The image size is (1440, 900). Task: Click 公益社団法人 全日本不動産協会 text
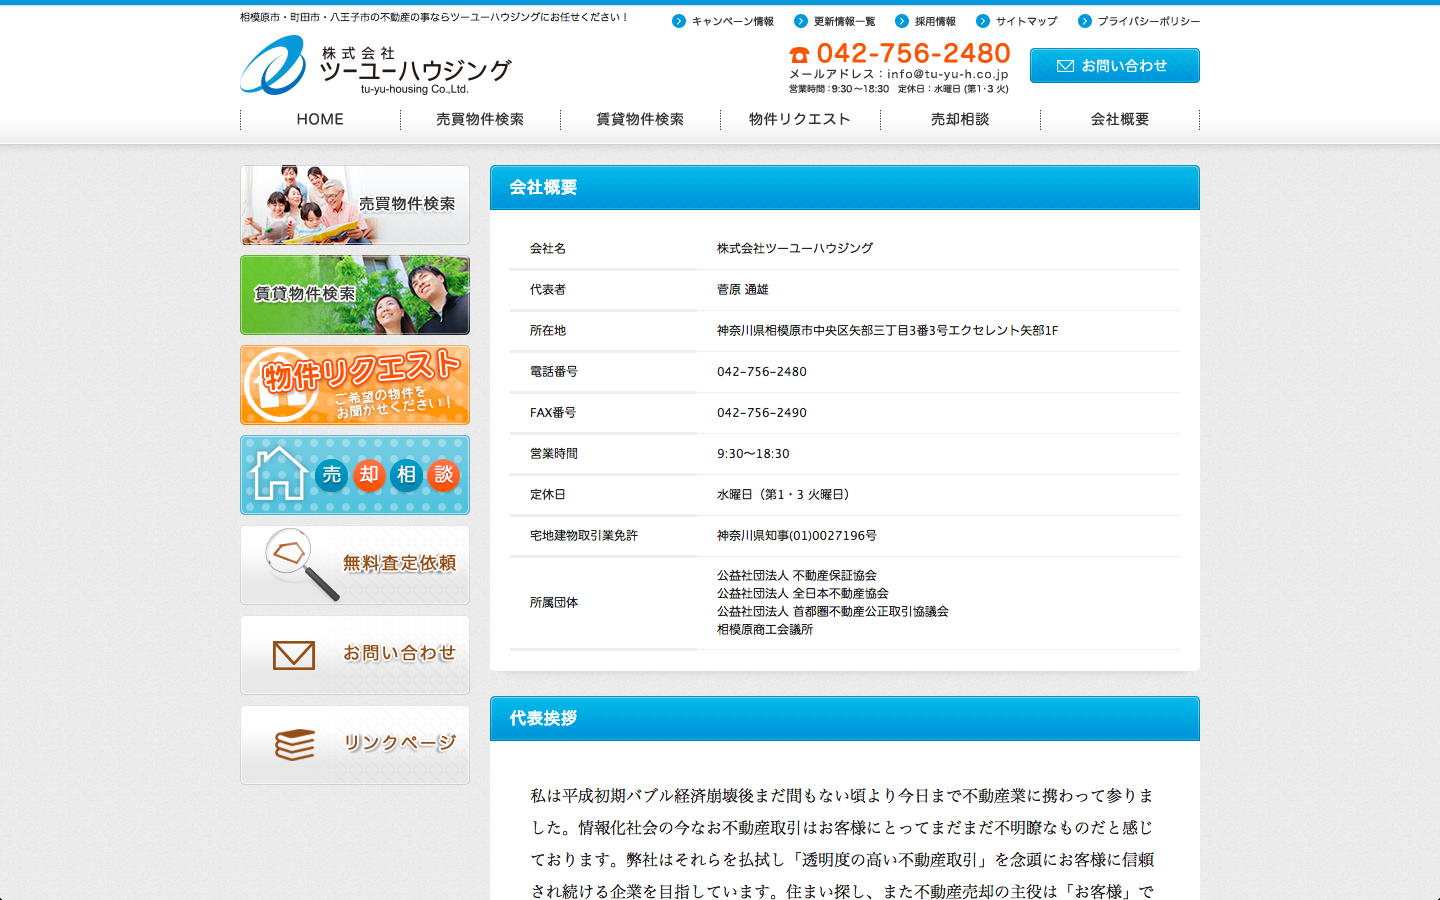tap(803, 593)
